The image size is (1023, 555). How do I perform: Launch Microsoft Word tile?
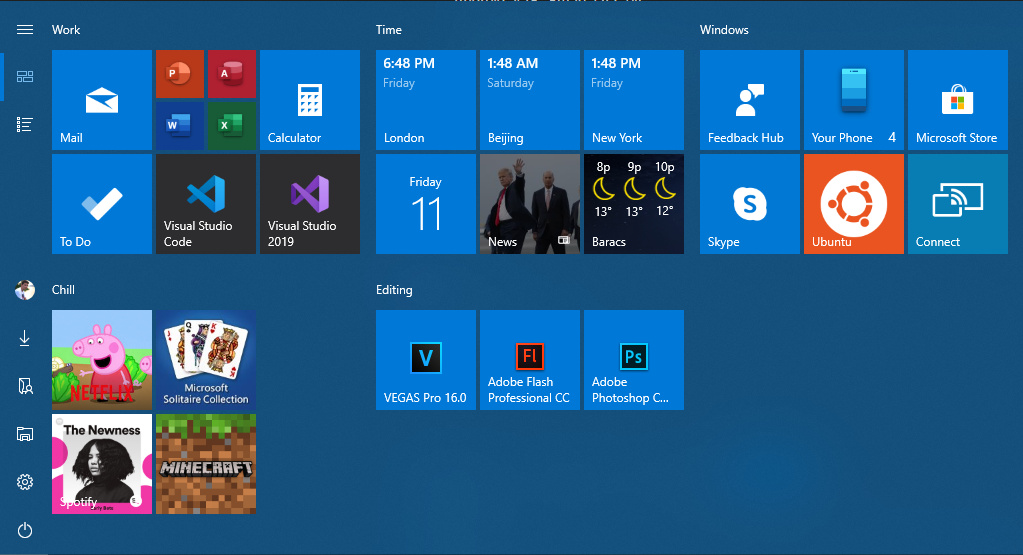click(x=179, y=126)
